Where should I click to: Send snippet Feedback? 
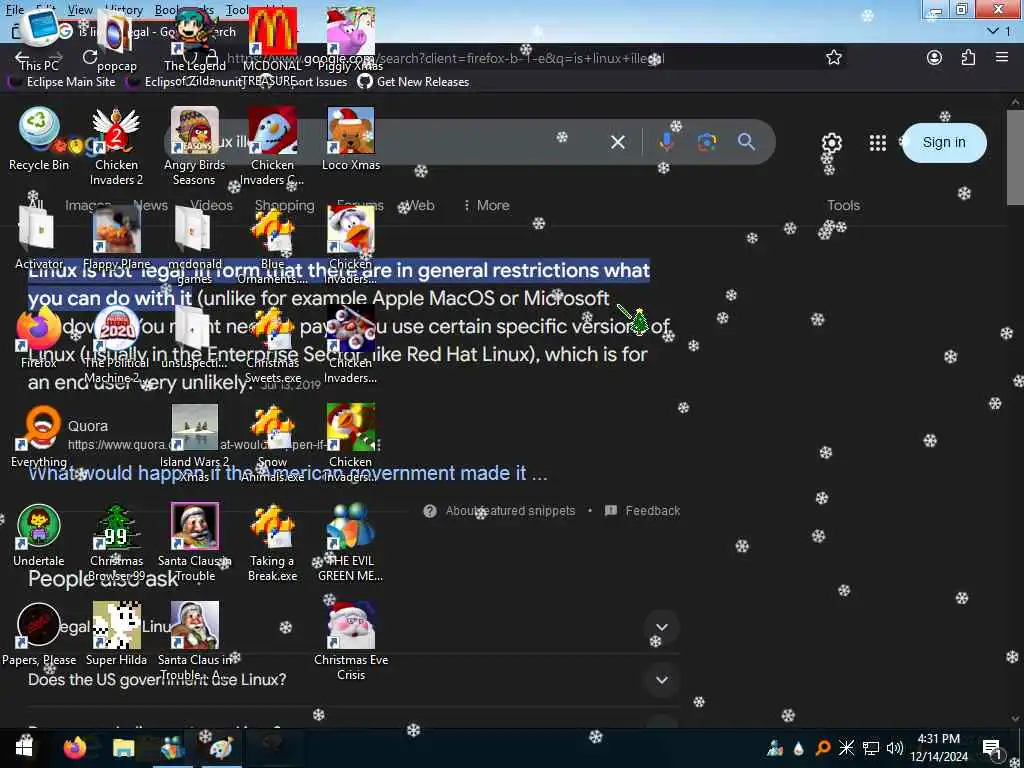click(643, 511)
